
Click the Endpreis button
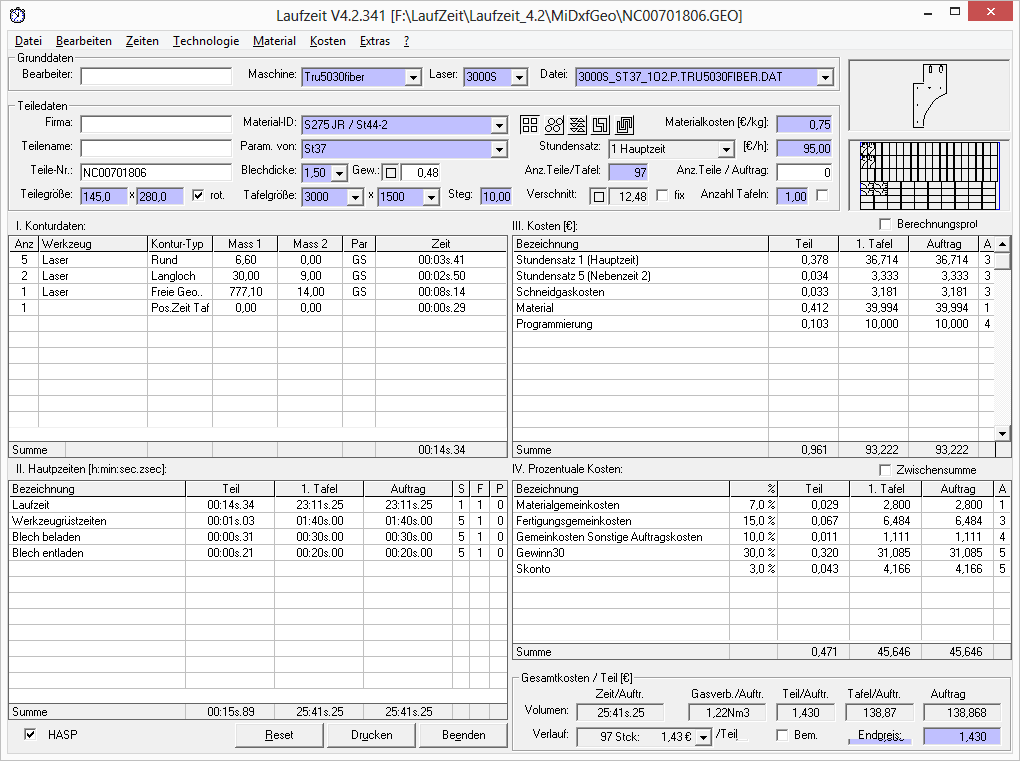[x=881, y=736]
